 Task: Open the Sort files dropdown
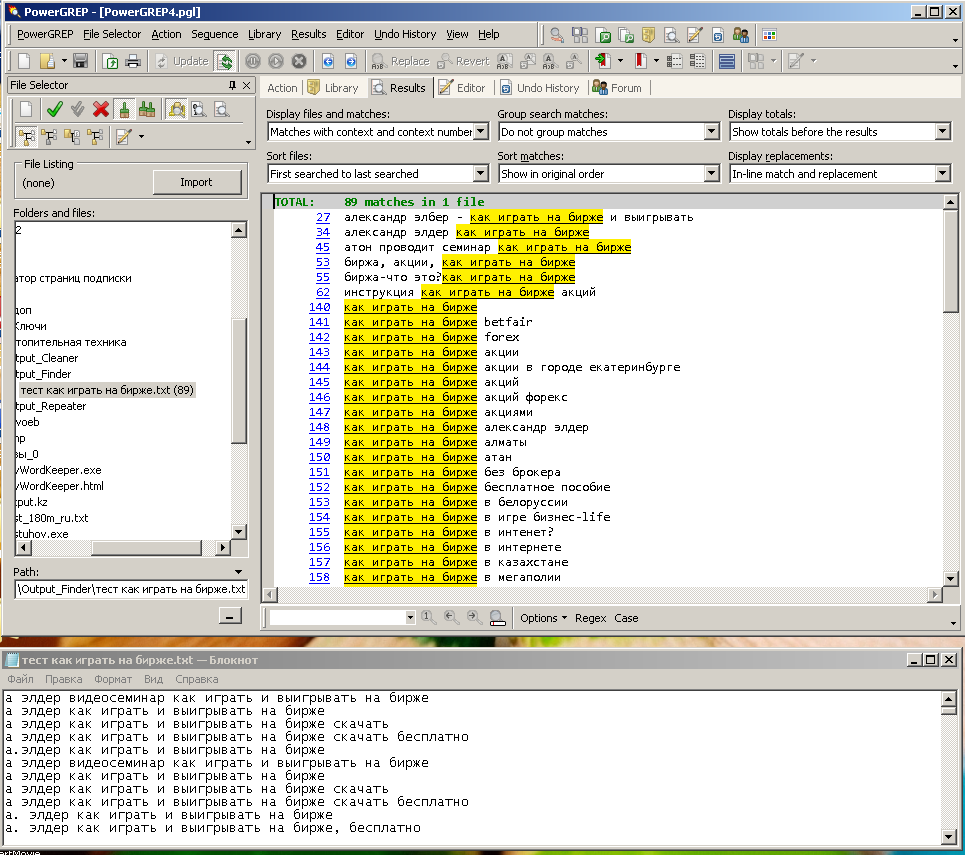pos(480,174)
